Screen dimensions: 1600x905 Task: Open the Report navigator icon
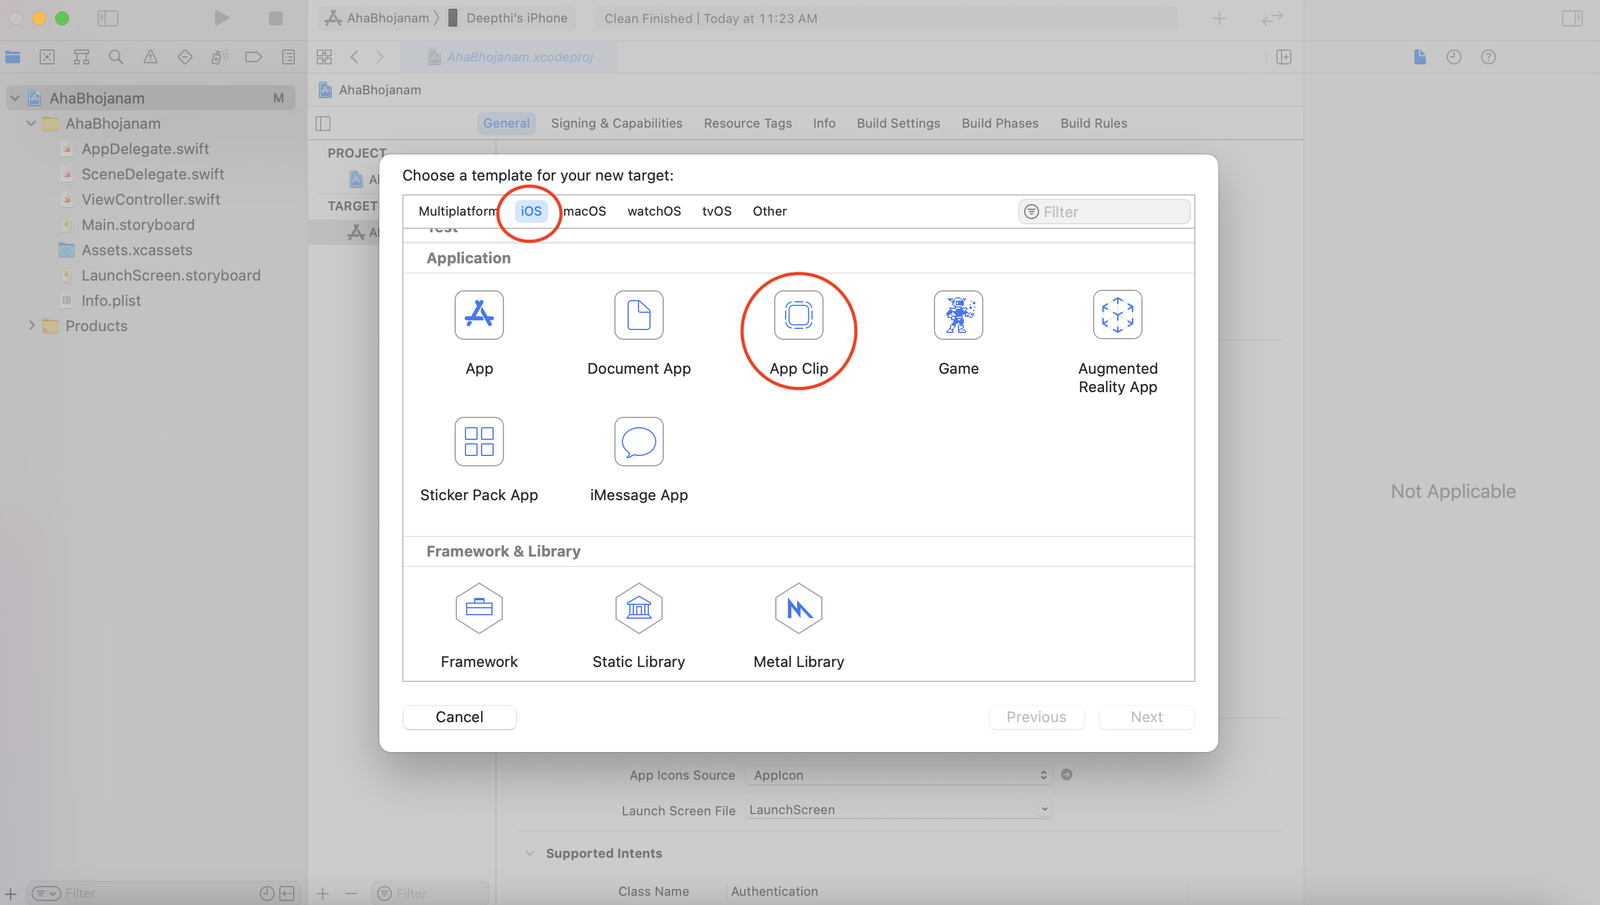click(x=288, y=57)
